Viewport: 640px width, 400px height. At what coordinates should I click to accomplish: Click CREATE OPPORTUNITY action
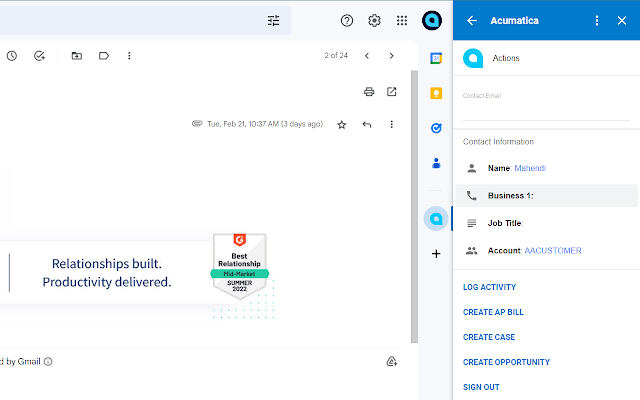click(506, 362)
